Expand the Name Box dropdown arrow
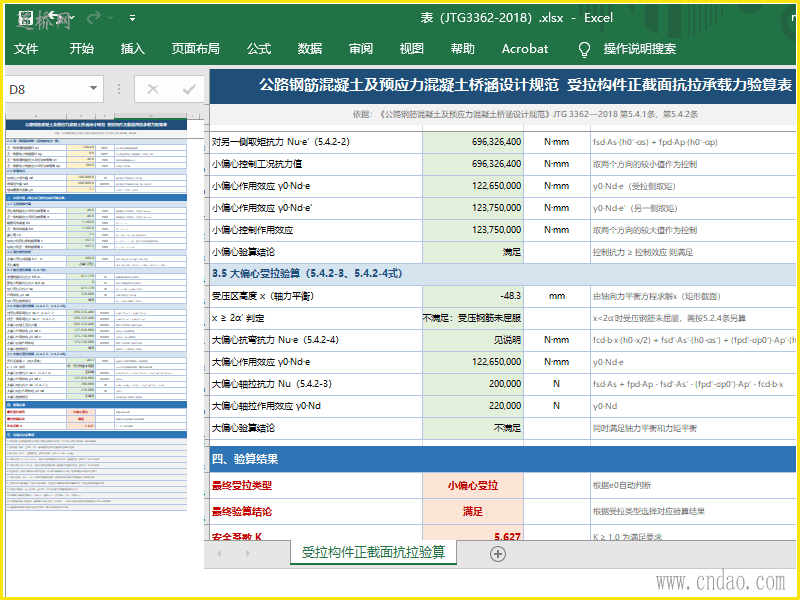This screenshot has height=600, width=800. (x=93, y=88)
